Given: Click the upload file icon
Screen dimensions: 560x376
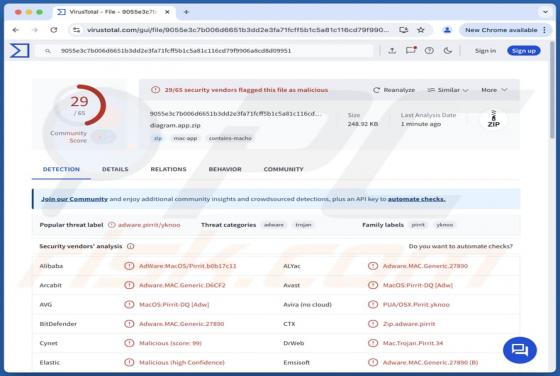Looking at the screenshot, I should coord(392,51).
